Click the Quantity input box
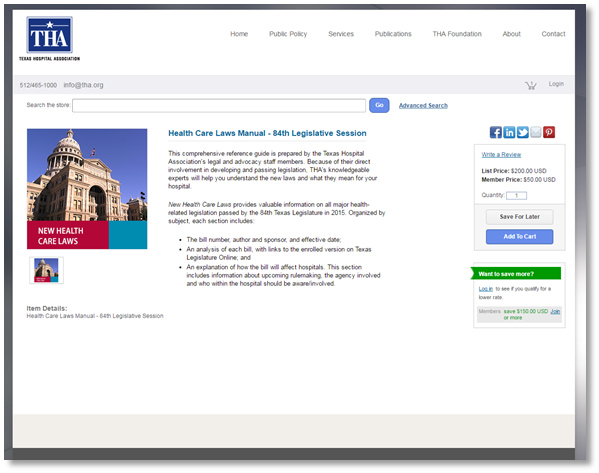 pyautogui.click(x=516, y=196)
